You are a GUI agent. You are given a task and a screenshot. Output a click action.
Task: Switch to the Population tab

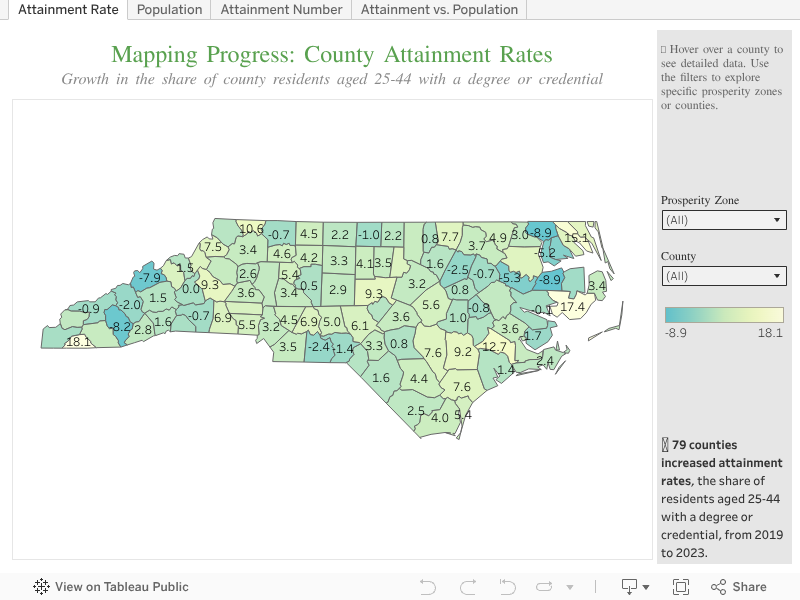click(x=169, y=10)
